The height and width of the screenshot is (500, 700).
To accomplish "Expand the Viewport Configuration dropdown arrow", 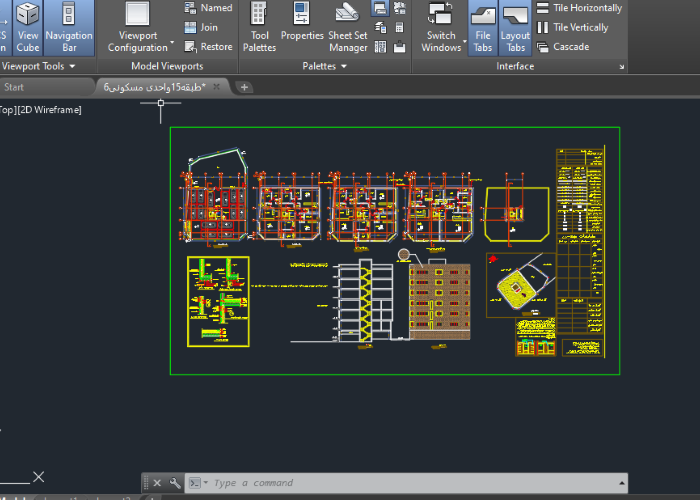I will pyautogui.click(x=172, y=43).
